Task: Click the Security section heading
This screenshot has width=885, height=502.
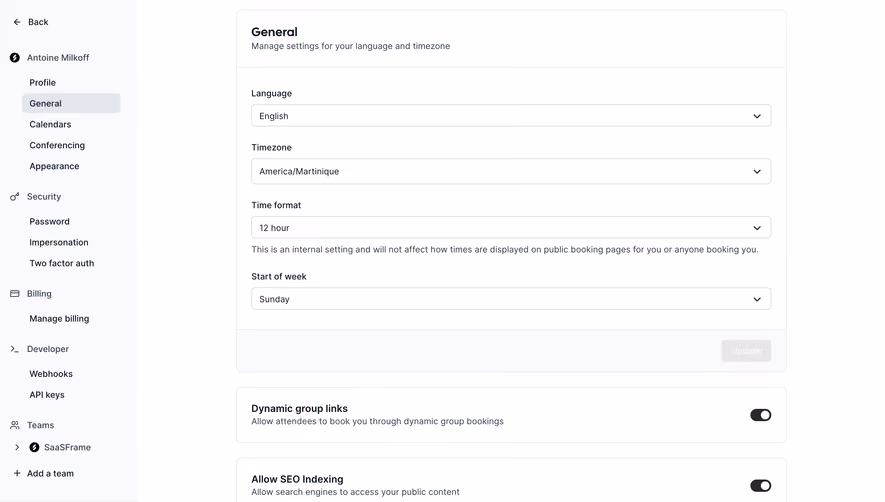Action: [44, 197]
